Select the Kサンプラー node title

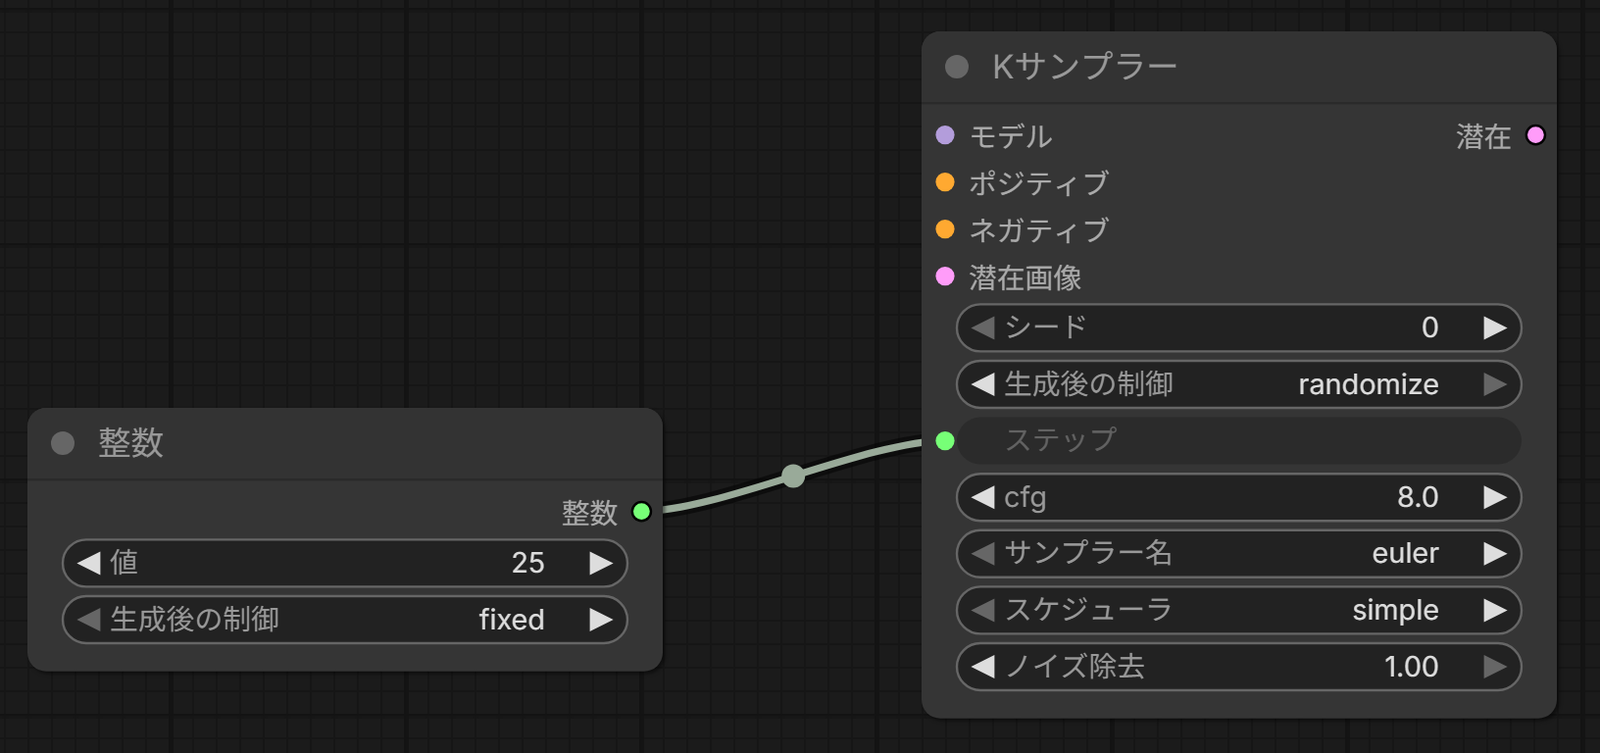1085,67
